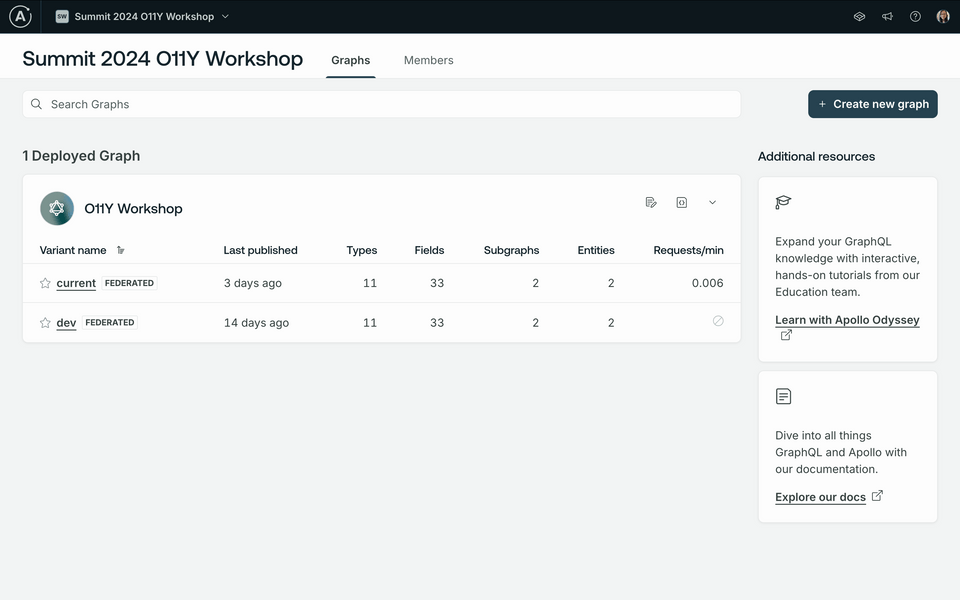This screenshot has width=960, height=600.
Task: Open Explore our docs link
Action: point(820,497)
